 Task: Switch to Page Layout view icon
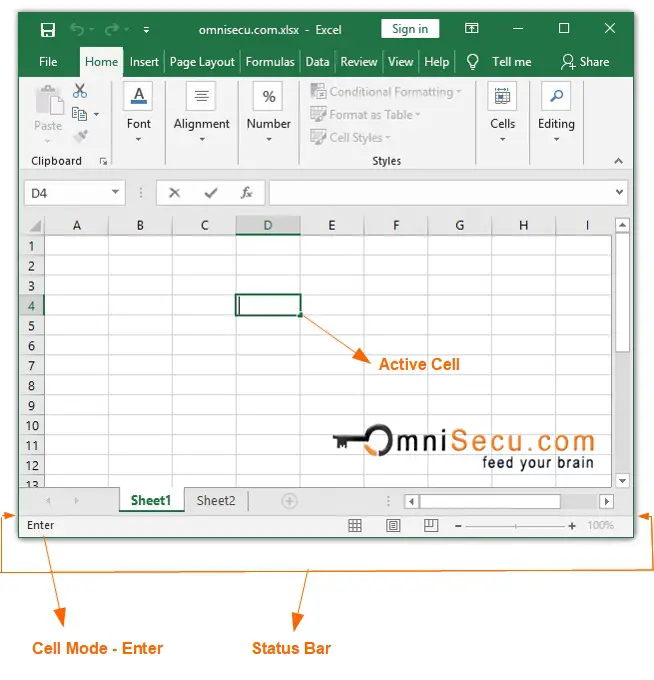click(393, 526)
